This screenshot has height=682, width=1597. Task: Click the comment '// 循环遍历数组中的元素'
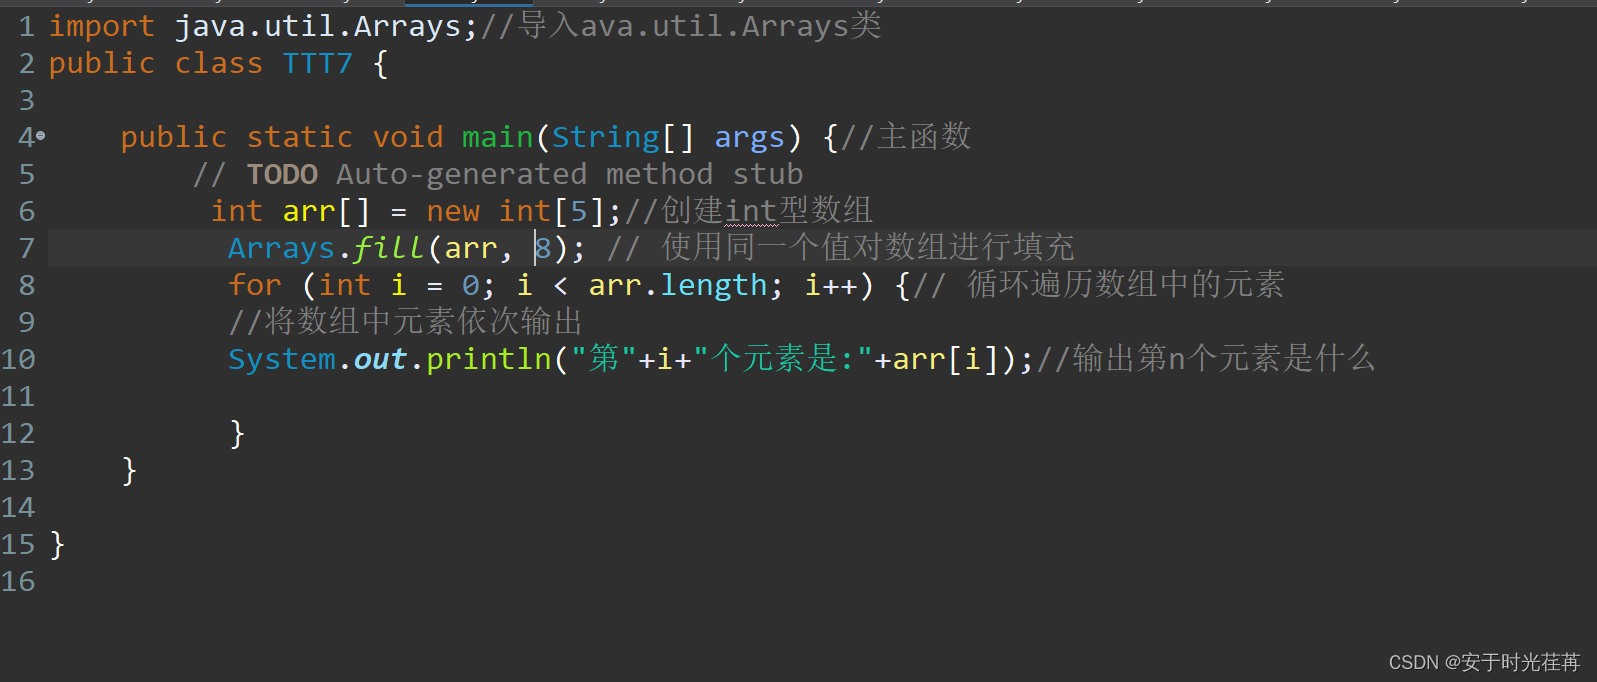point(1099,284)
